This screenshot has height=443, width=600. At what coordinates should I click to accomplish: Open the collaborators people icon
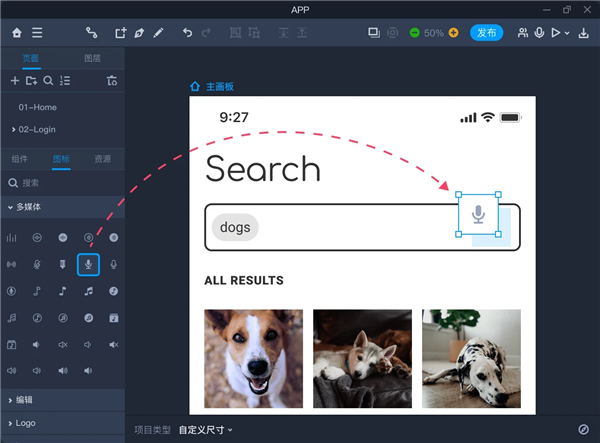[523, 33]
